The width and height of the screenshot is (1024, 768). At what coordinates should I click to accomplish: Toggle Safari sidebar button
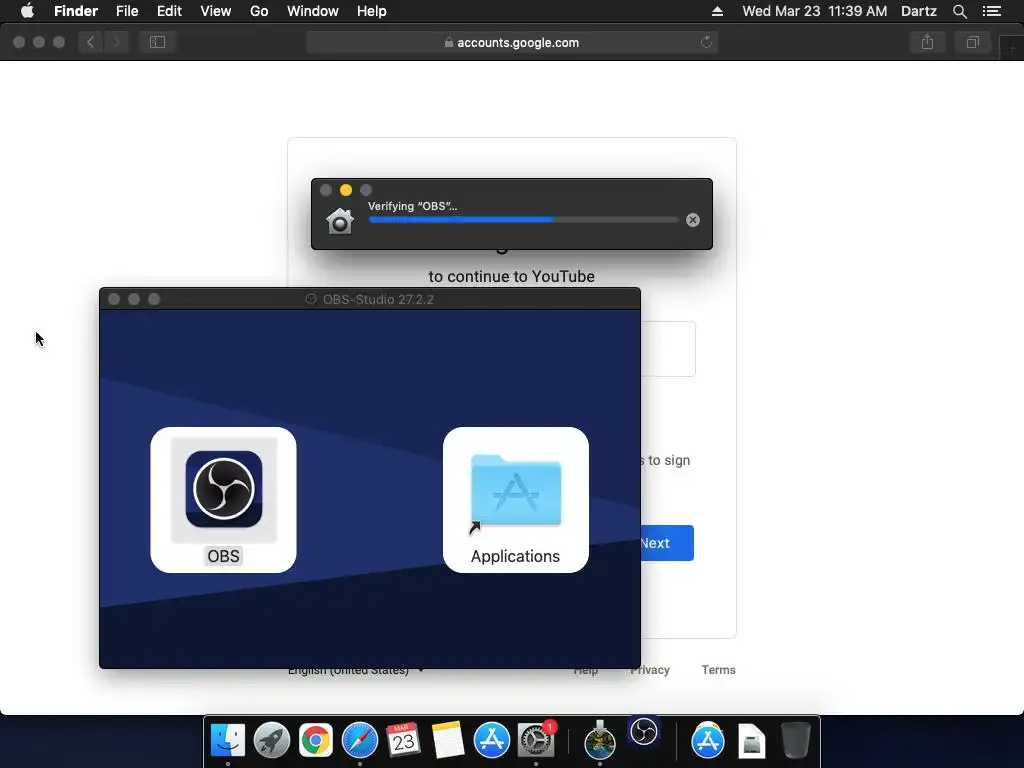tap(157, 42)
